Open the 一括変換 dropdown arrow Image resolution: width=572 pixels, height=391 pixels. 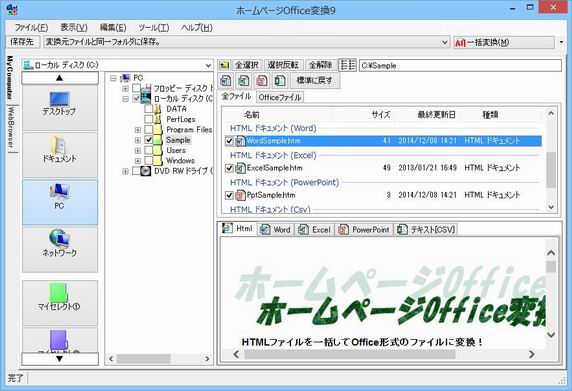point(561,42)
